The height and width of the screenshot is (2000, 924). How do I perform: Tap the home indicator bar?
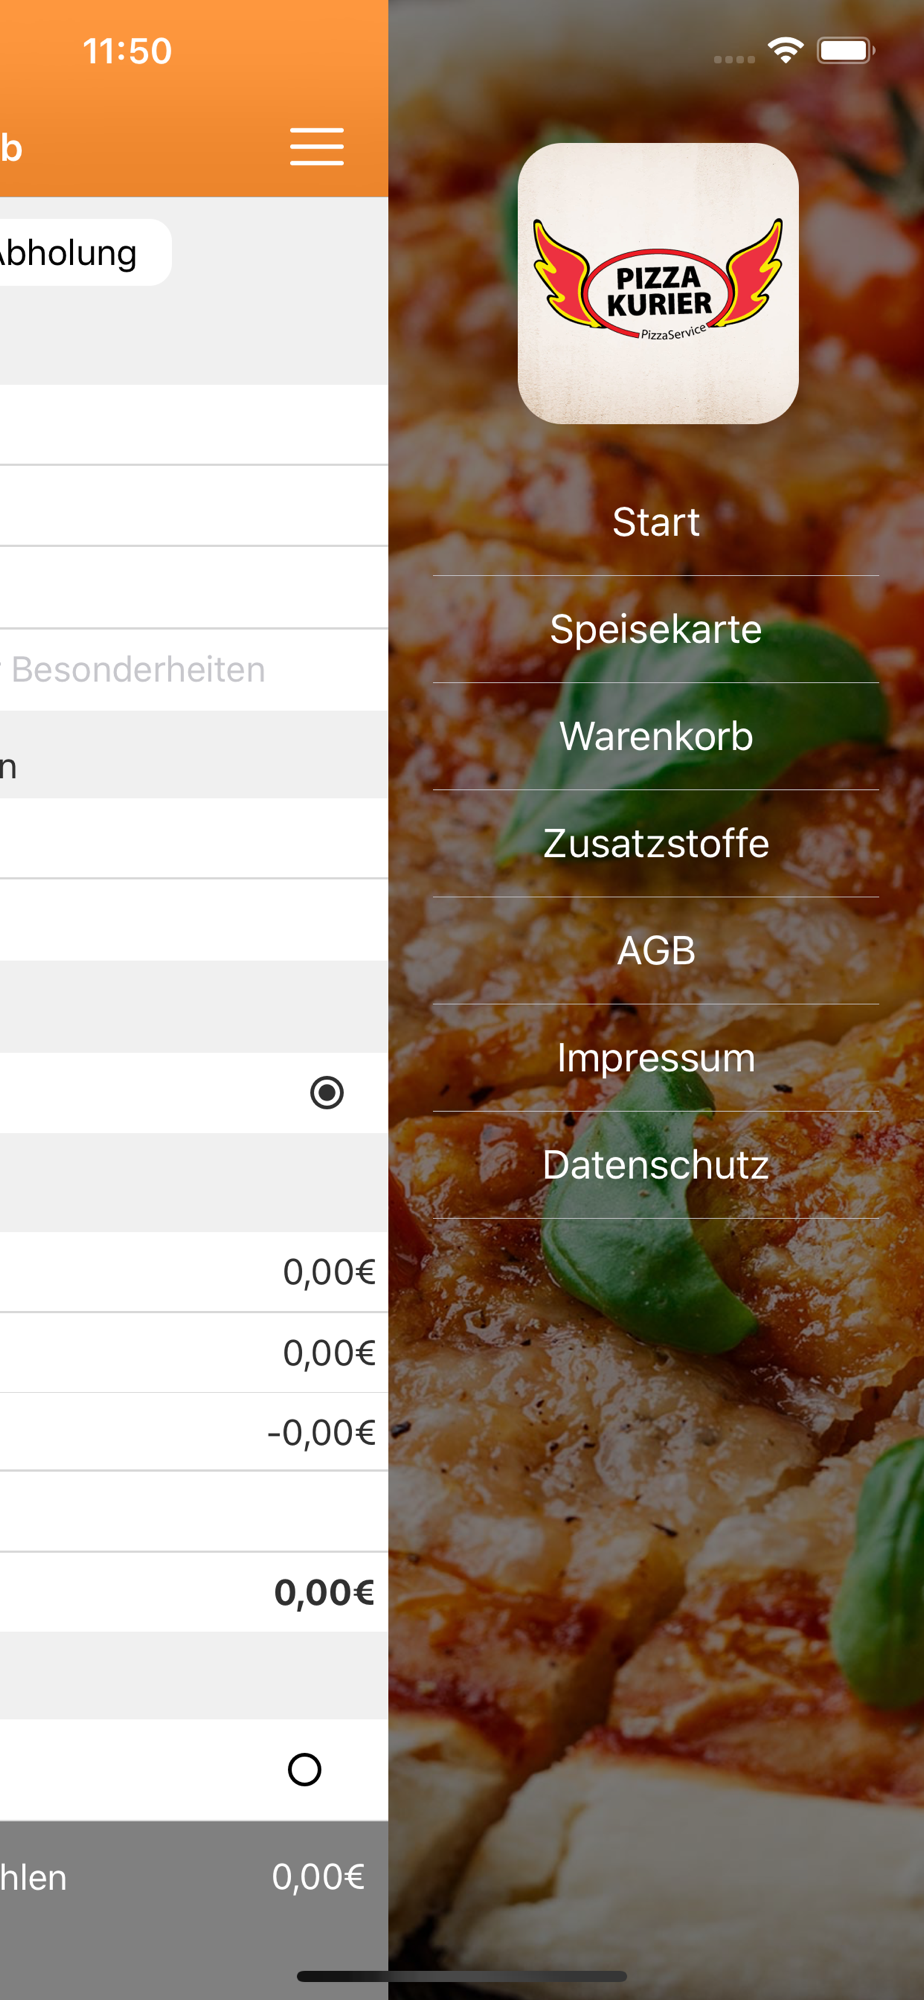[462, 1976]
